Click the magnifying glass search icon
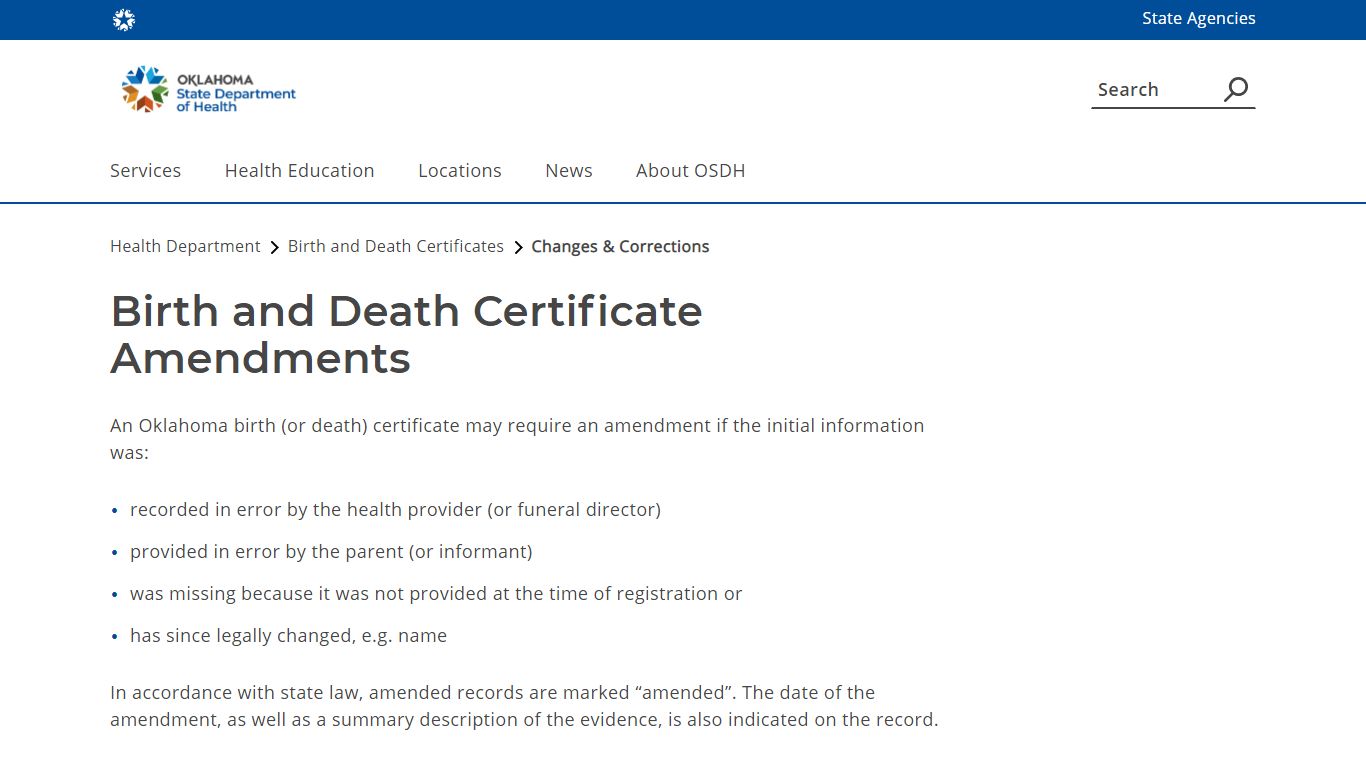Image resolution: width=1366 pixels, height=768 pixels. (x=1236, y=89)
